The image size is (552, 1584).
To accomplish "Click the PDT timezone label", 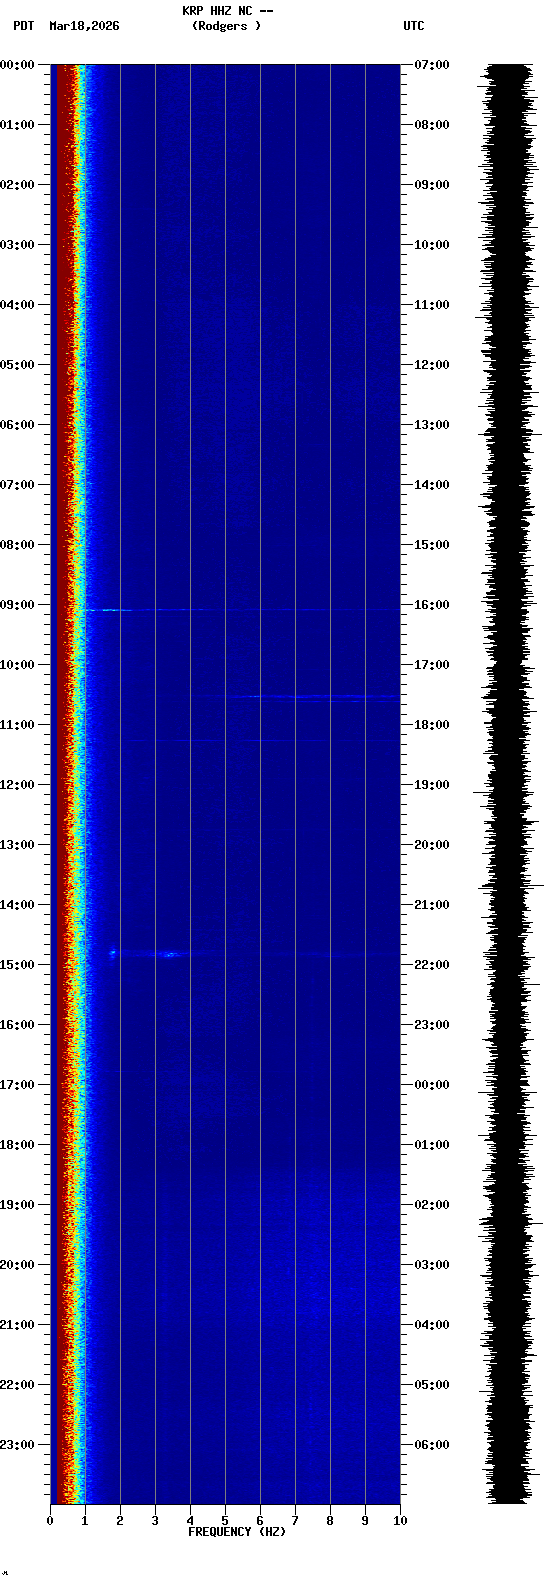I will (x=24, y=26).
